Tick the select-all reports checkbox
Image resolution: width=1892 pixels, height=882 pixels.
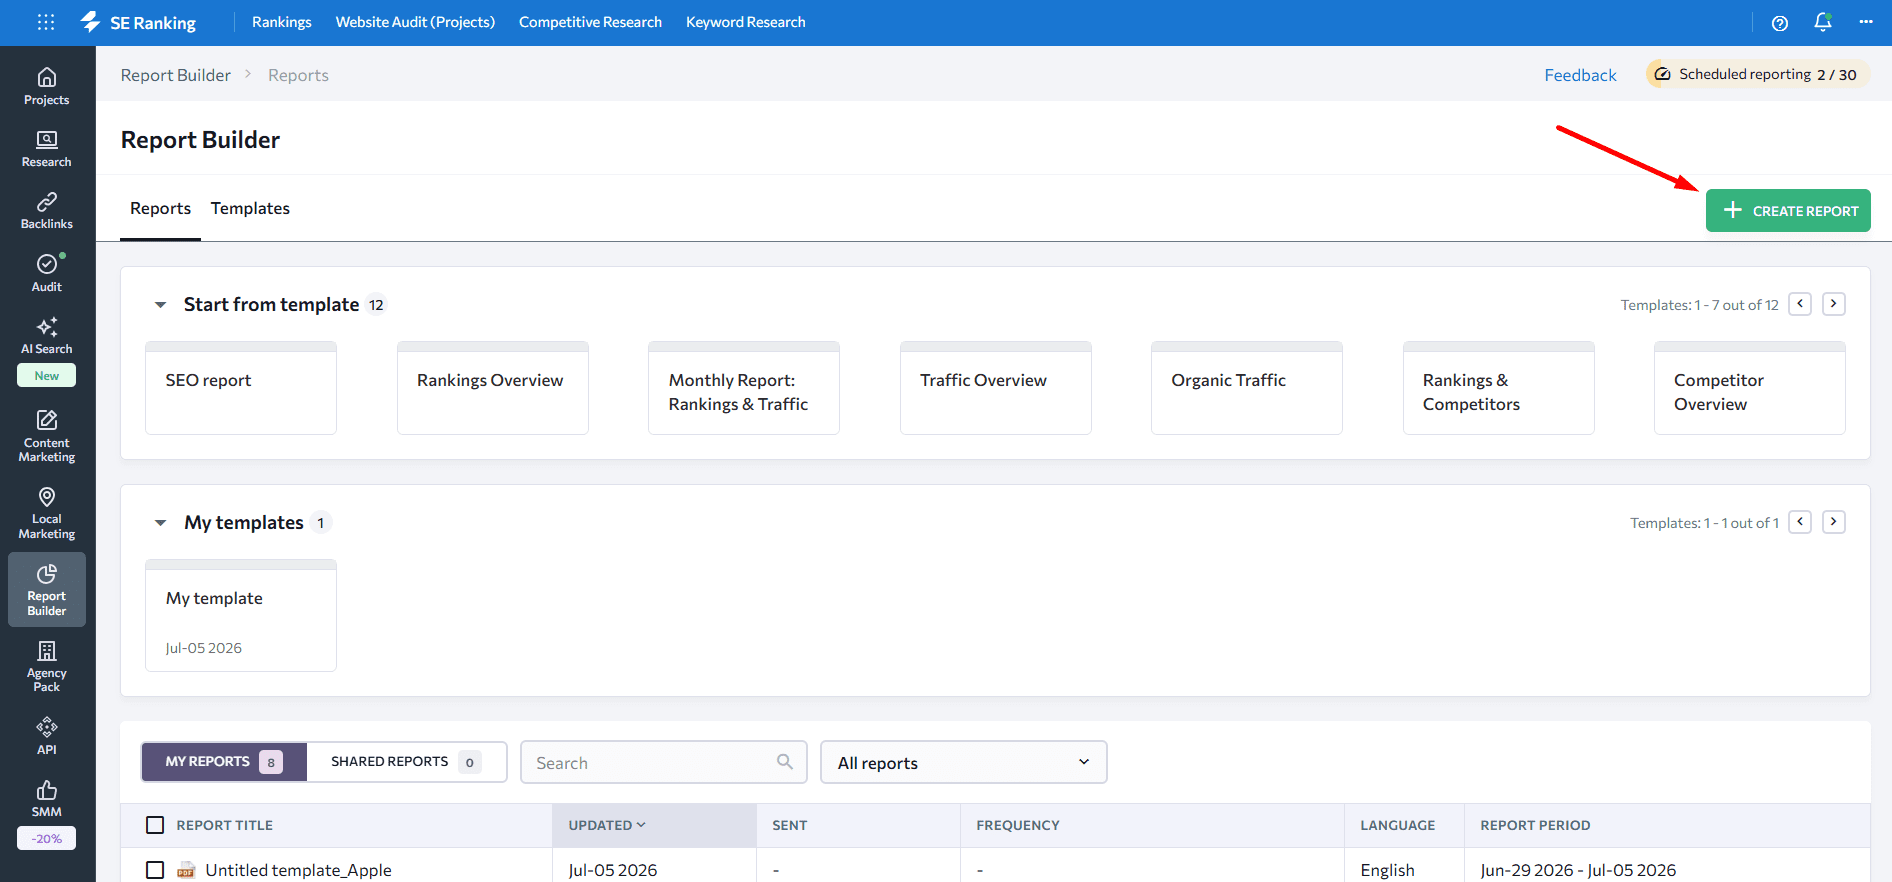155,825
